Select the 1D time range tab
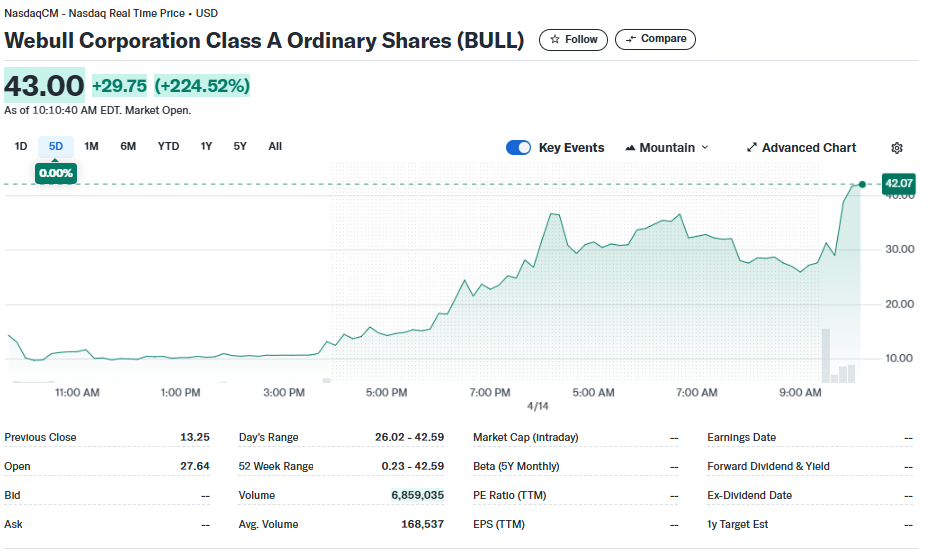Viewport: 940px width, 553px height. pos(21,146)
